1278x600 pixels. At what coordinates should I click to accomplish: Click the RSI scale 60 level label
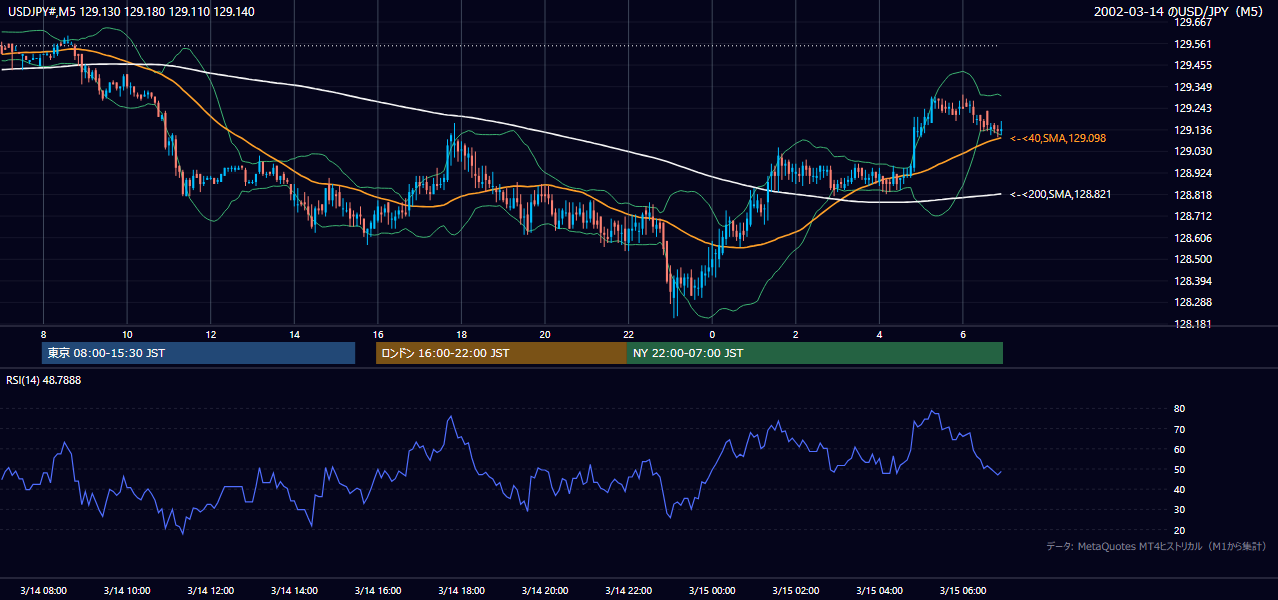coord(1180,449)
